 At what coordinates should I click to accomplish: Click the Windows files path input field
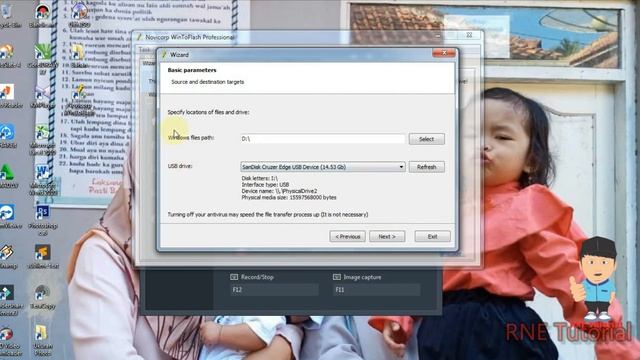tap(322, 139)
